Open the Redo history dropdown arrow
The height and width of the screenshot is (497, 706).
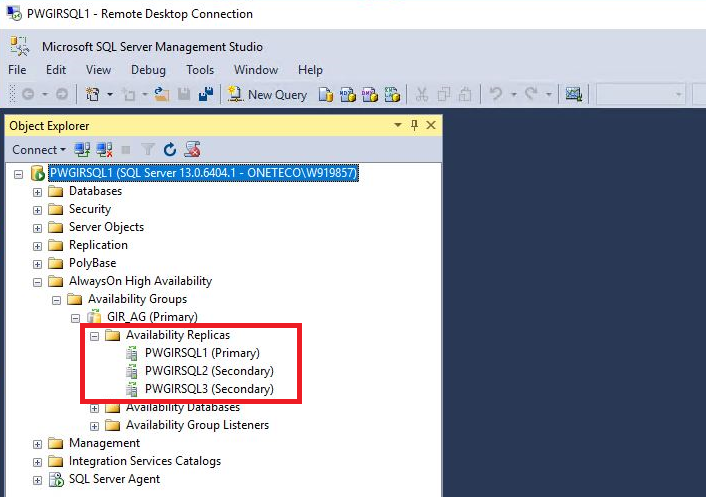[549, 94]
